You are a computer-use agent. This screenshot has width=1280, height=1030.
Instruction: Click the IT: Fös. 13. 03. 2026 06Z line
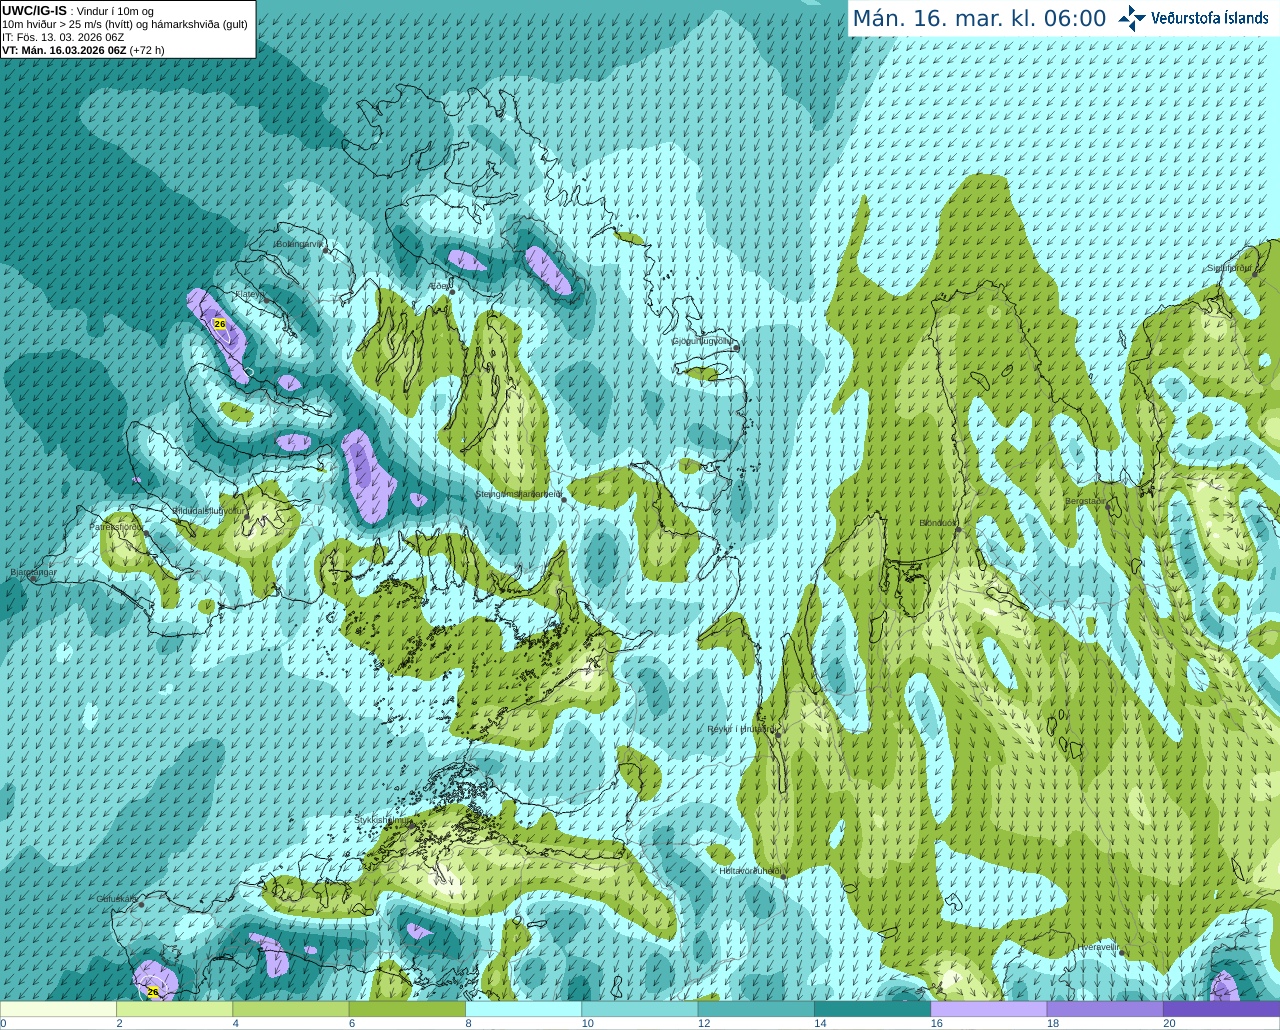(63, 37)
